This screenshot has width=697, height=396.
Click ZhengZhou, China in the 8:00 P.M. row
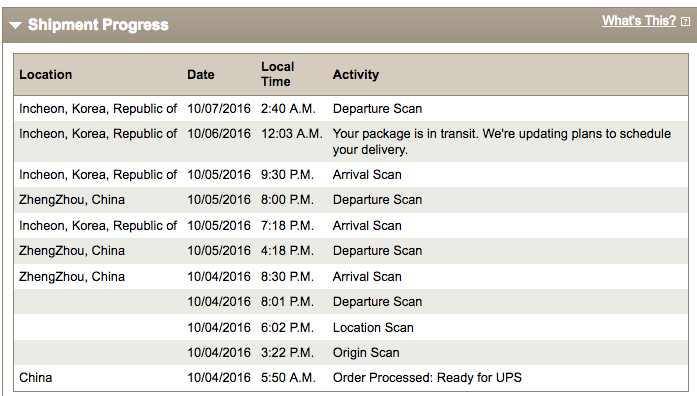(72, 200)
